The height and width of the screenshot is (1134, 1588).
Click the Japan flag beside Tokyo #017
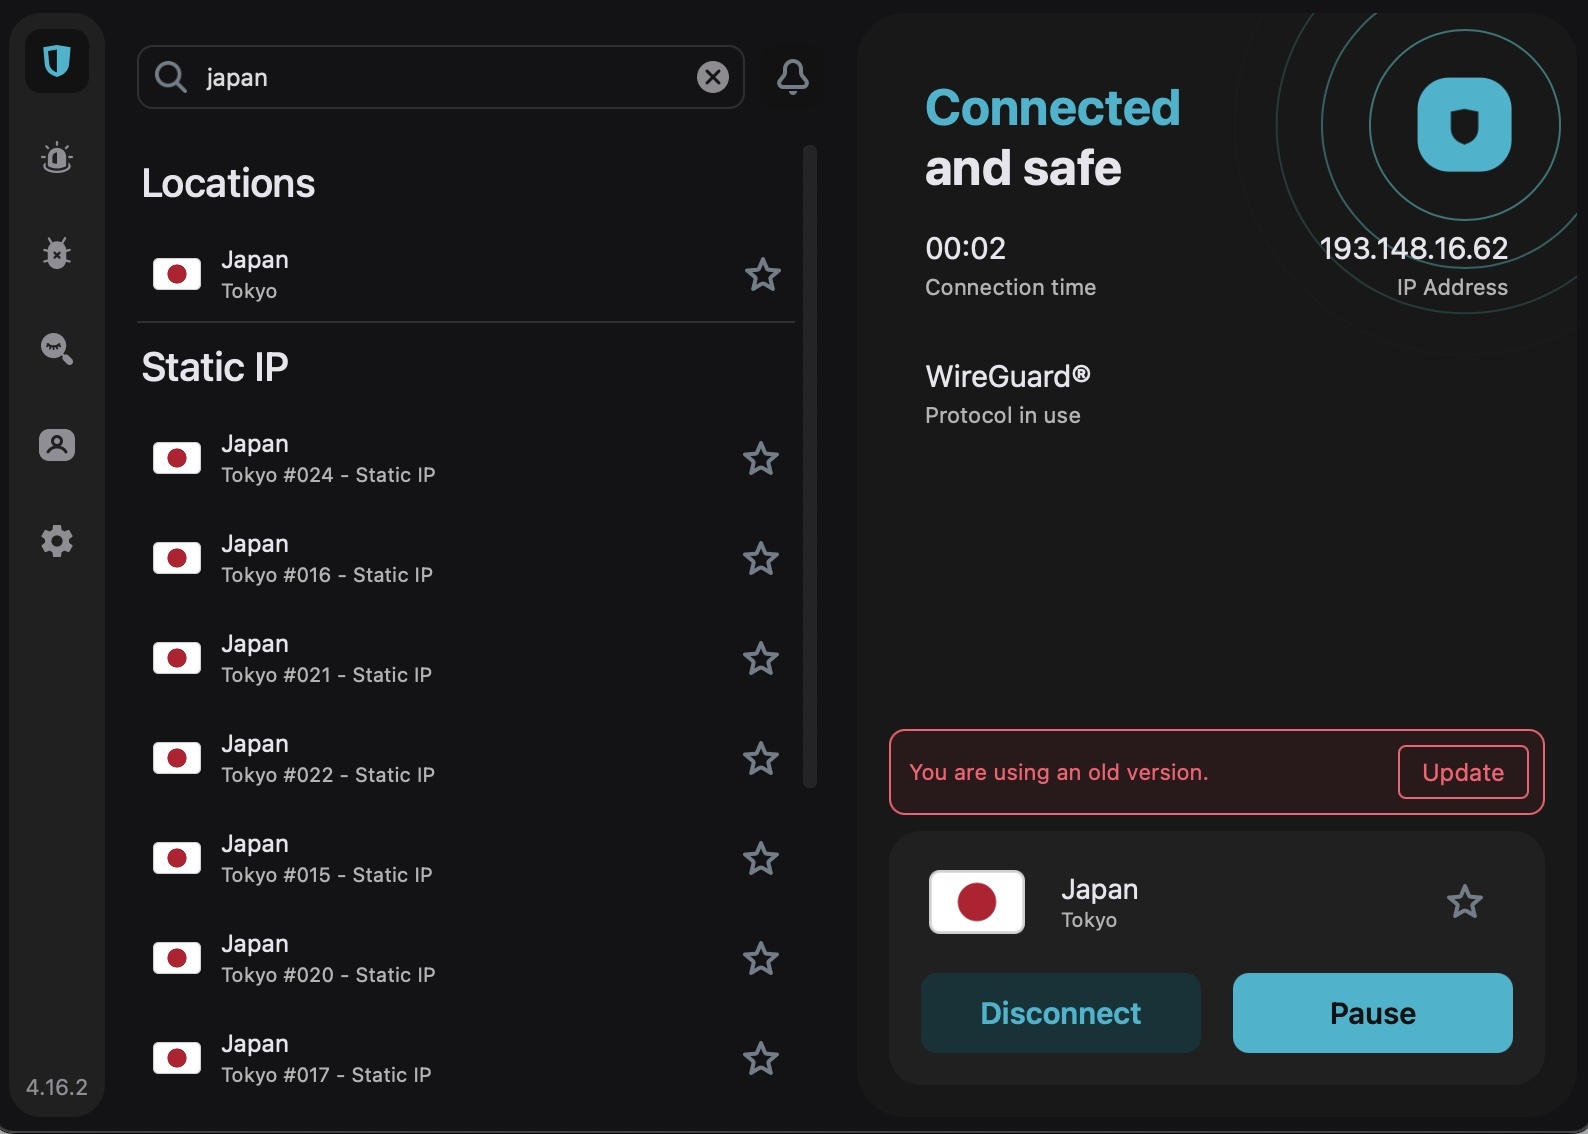[x=177, y=1059]
